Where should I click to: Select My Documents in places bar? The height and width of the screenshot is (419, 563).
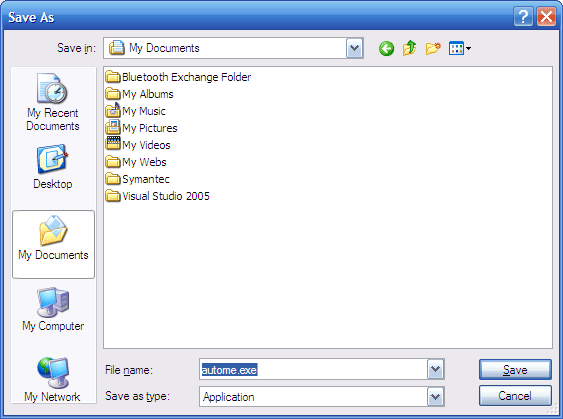pyautogui.click(x=53, y=244)
